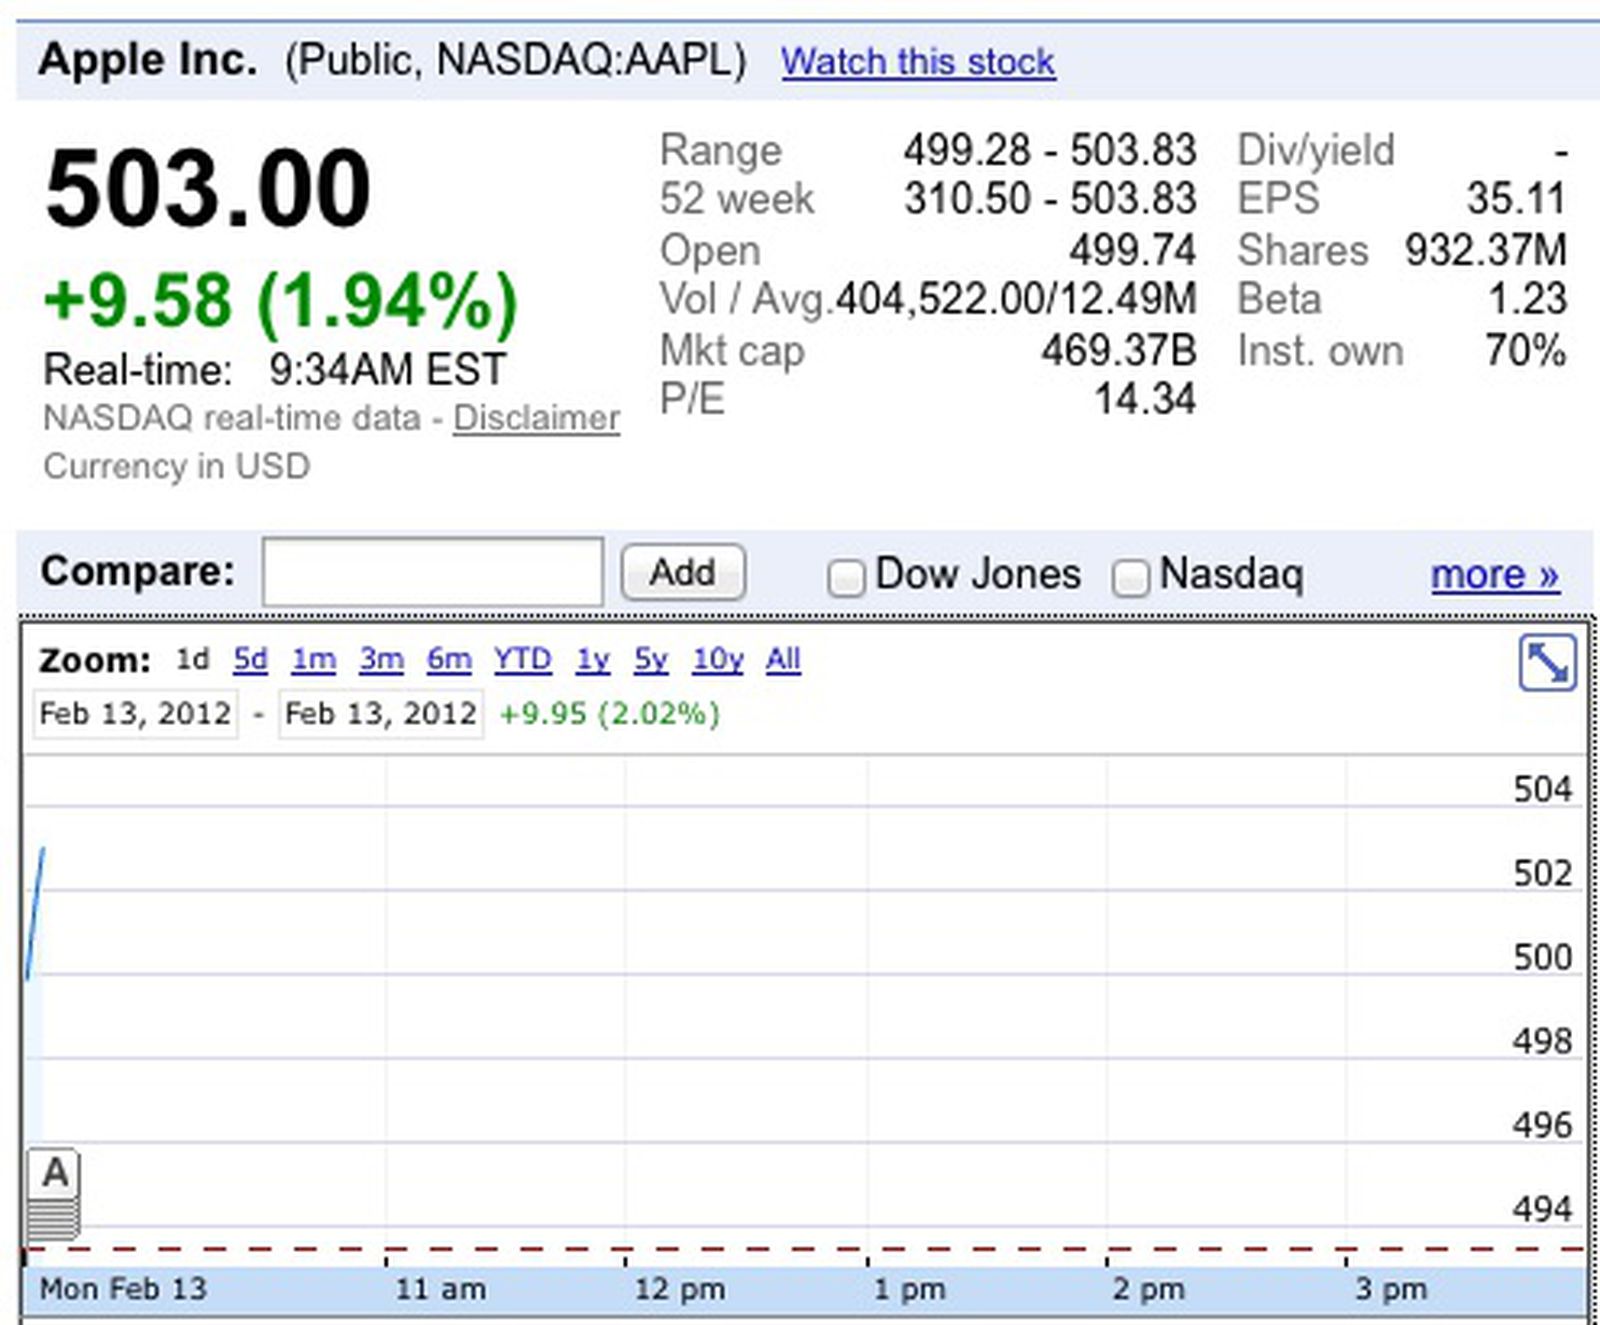Open the Watch this stock link
The image size is (1600, 1325).
(x=917, y=61)
